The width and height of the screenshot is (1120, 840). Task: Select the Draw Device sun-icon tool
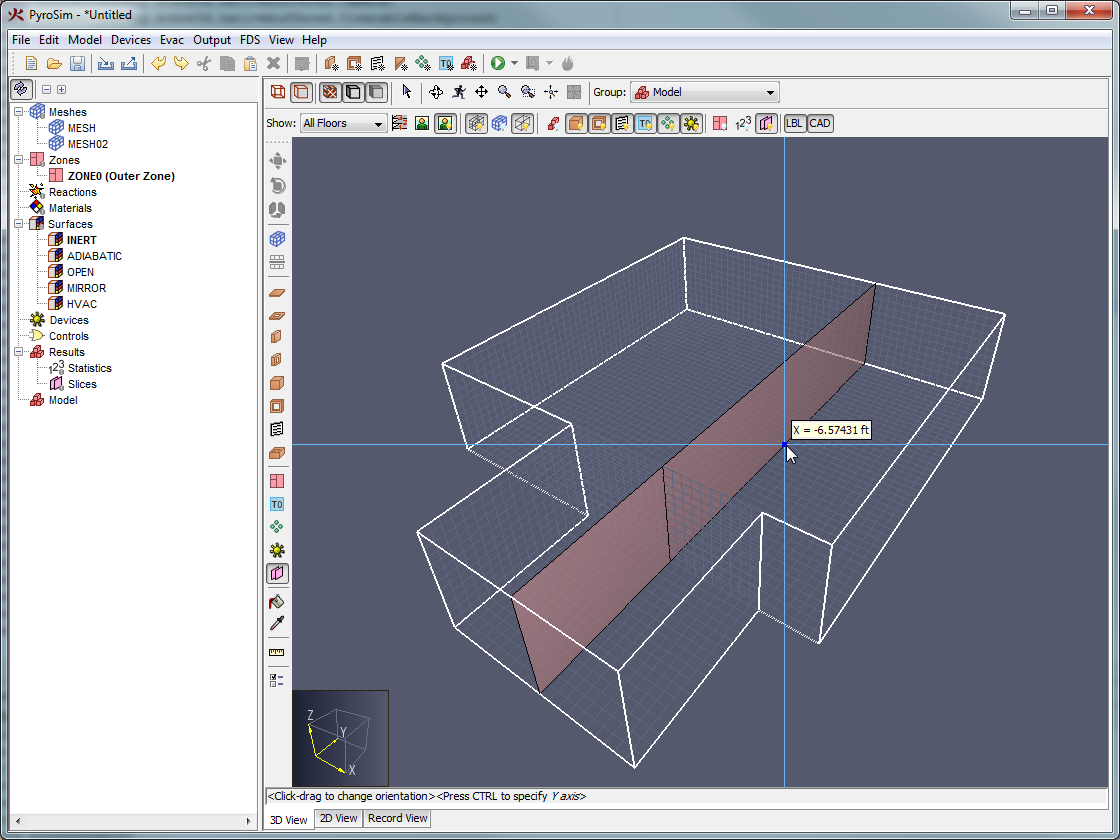[x=277, y=550]
